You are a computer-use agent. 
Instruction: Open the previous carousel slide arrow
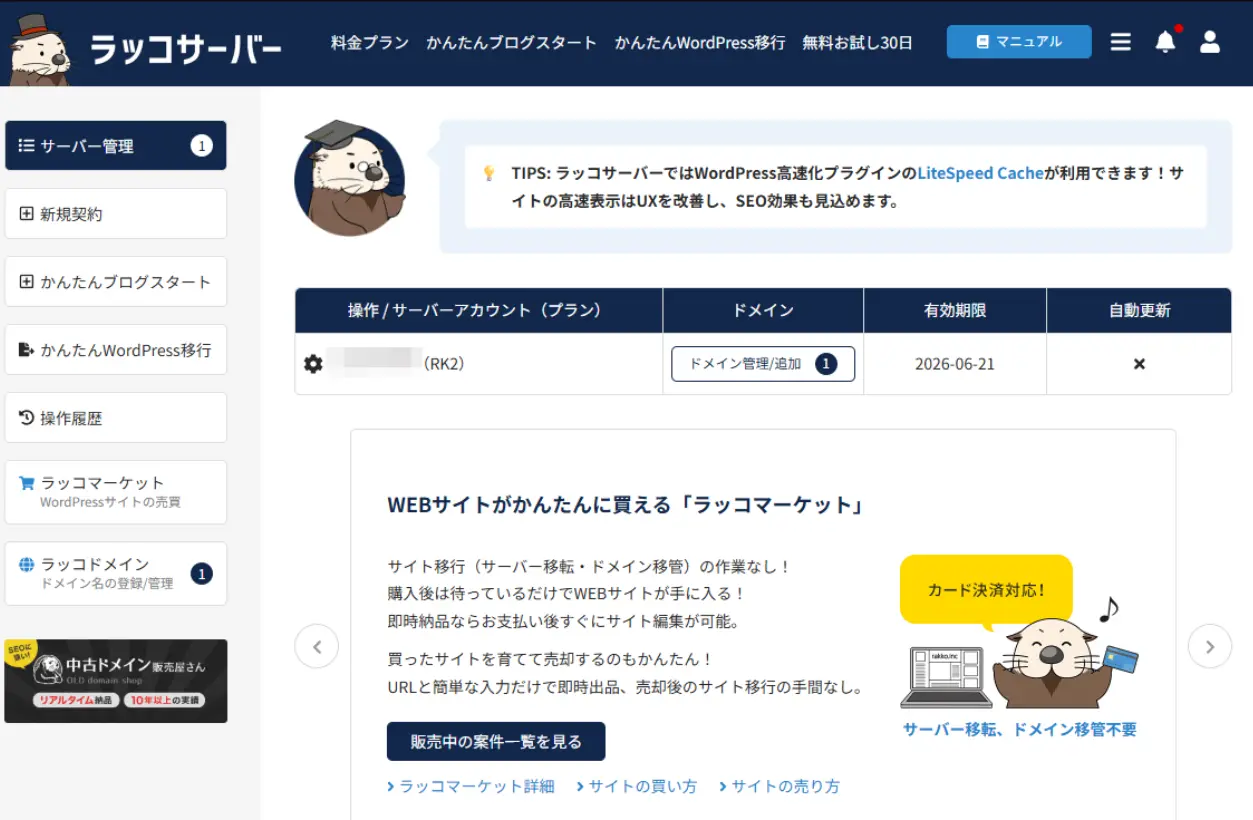tap(317, 647)
